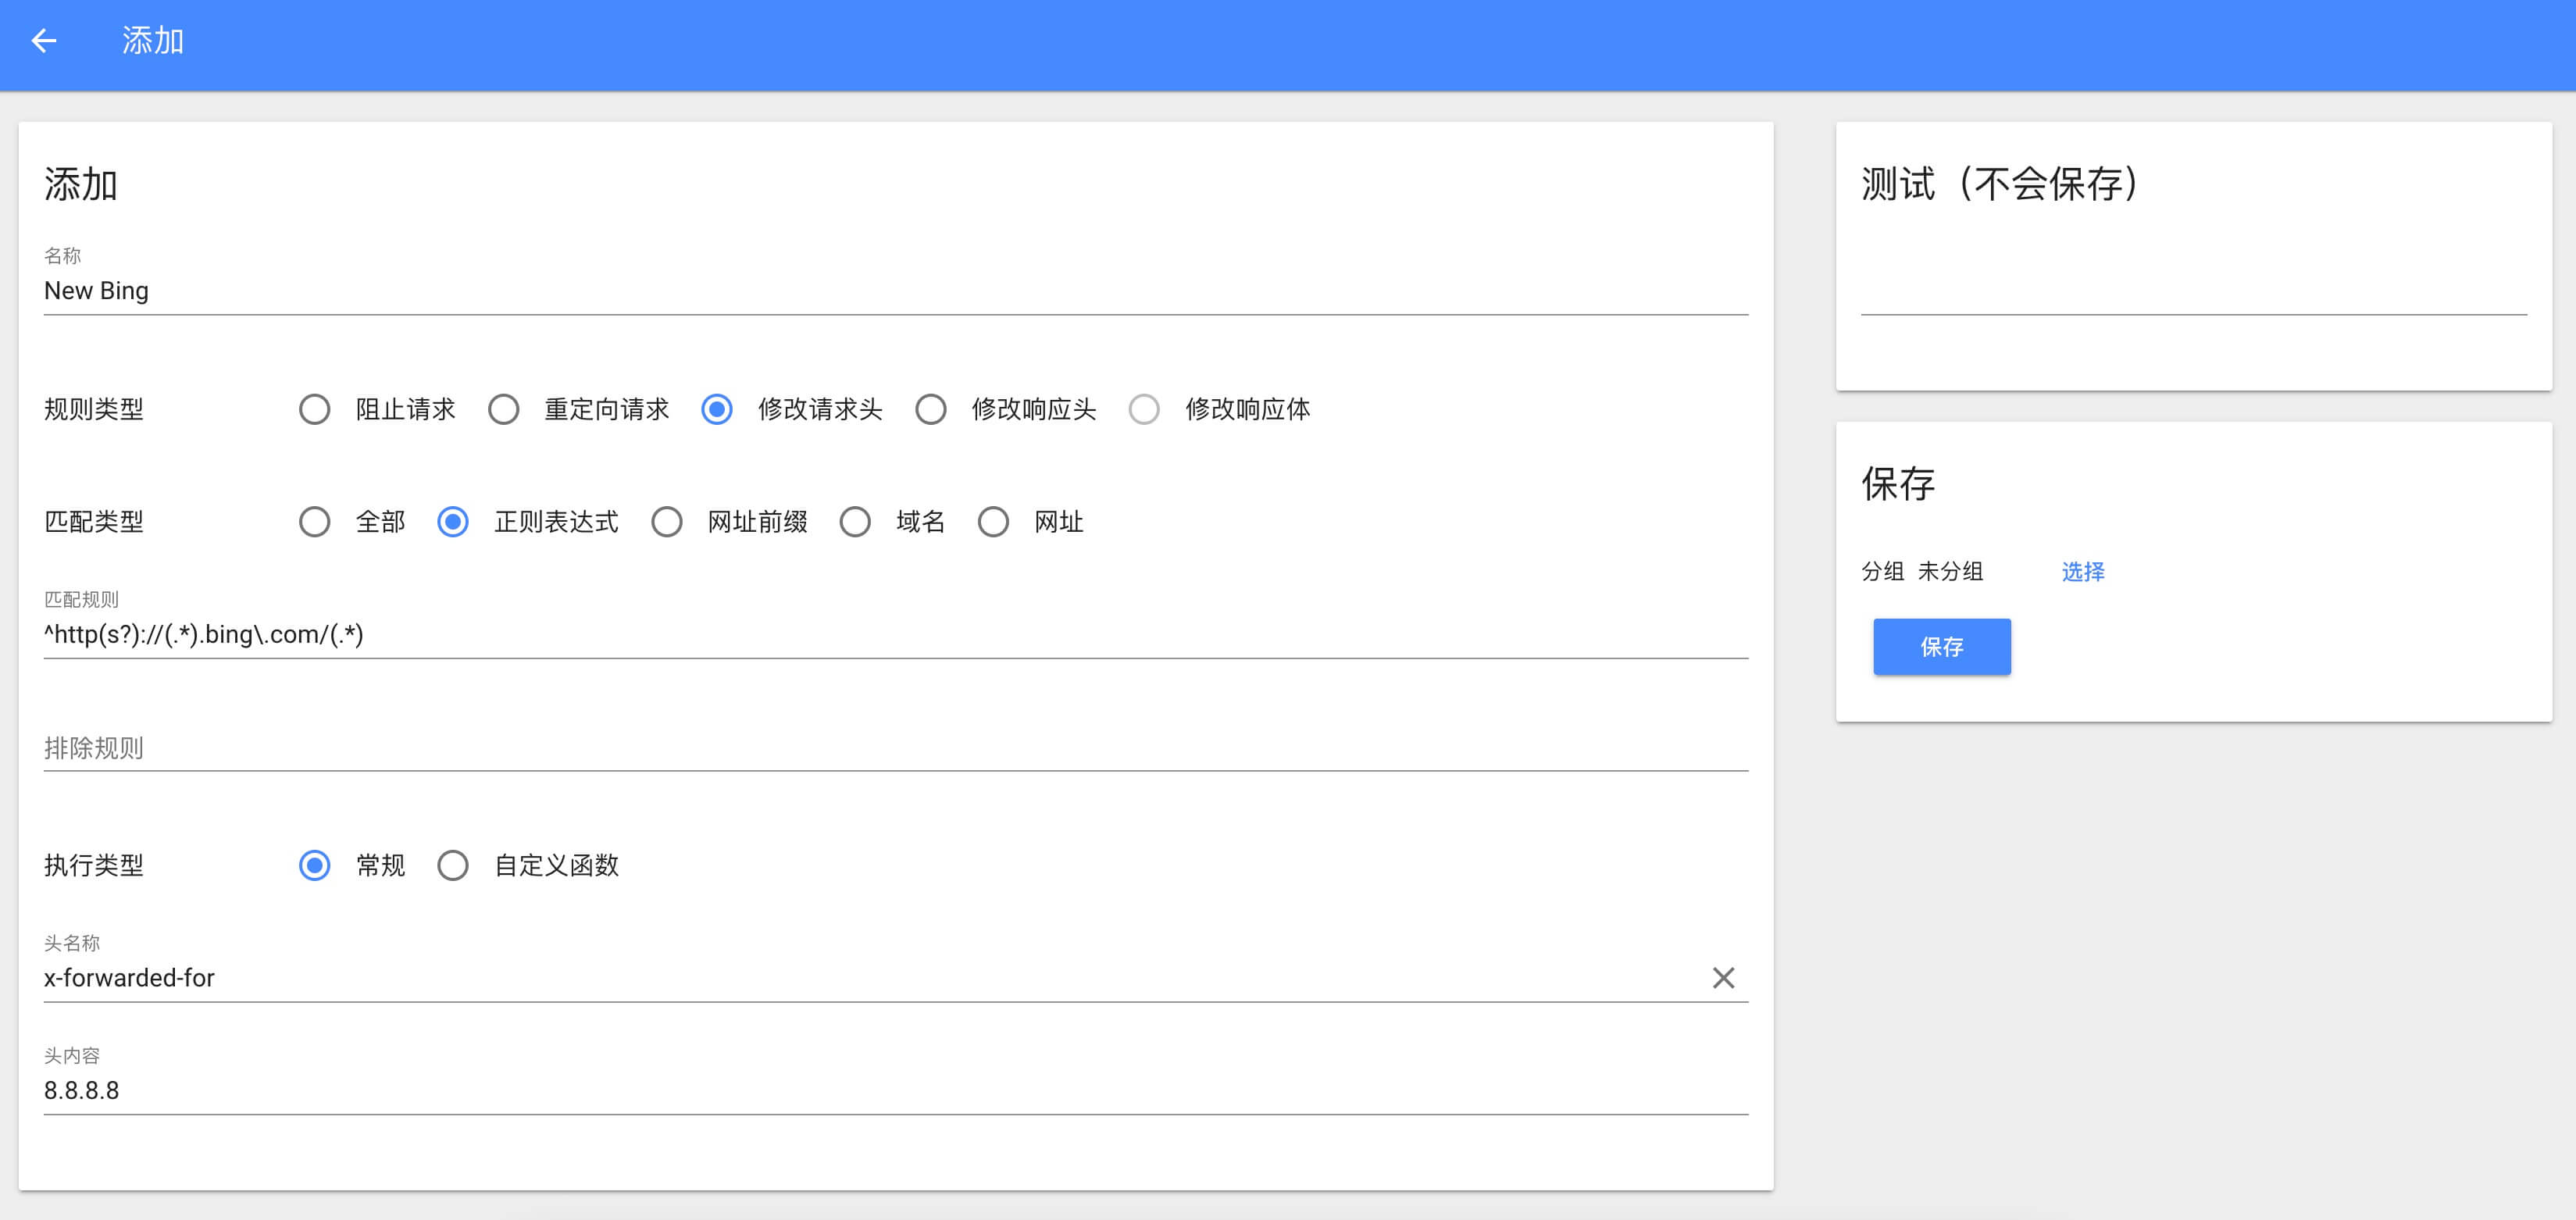Viewport: 2576px width, 1220px height.
Task: Set match type to 网址
Action: point(993,521)
